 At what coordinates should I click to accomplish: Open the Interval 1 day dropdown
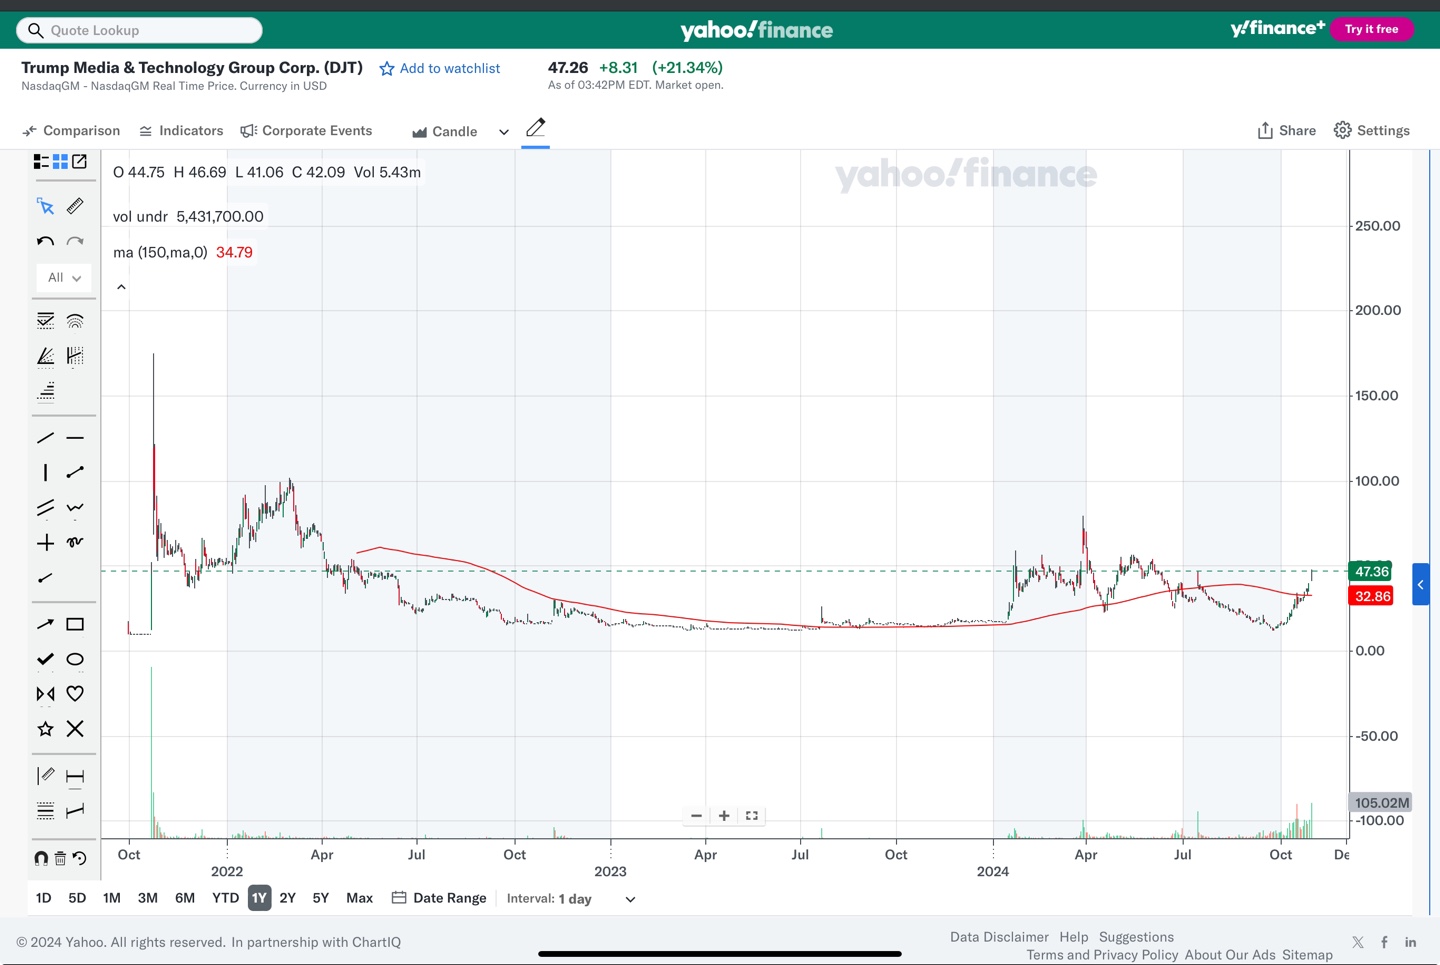click(572, 899)
